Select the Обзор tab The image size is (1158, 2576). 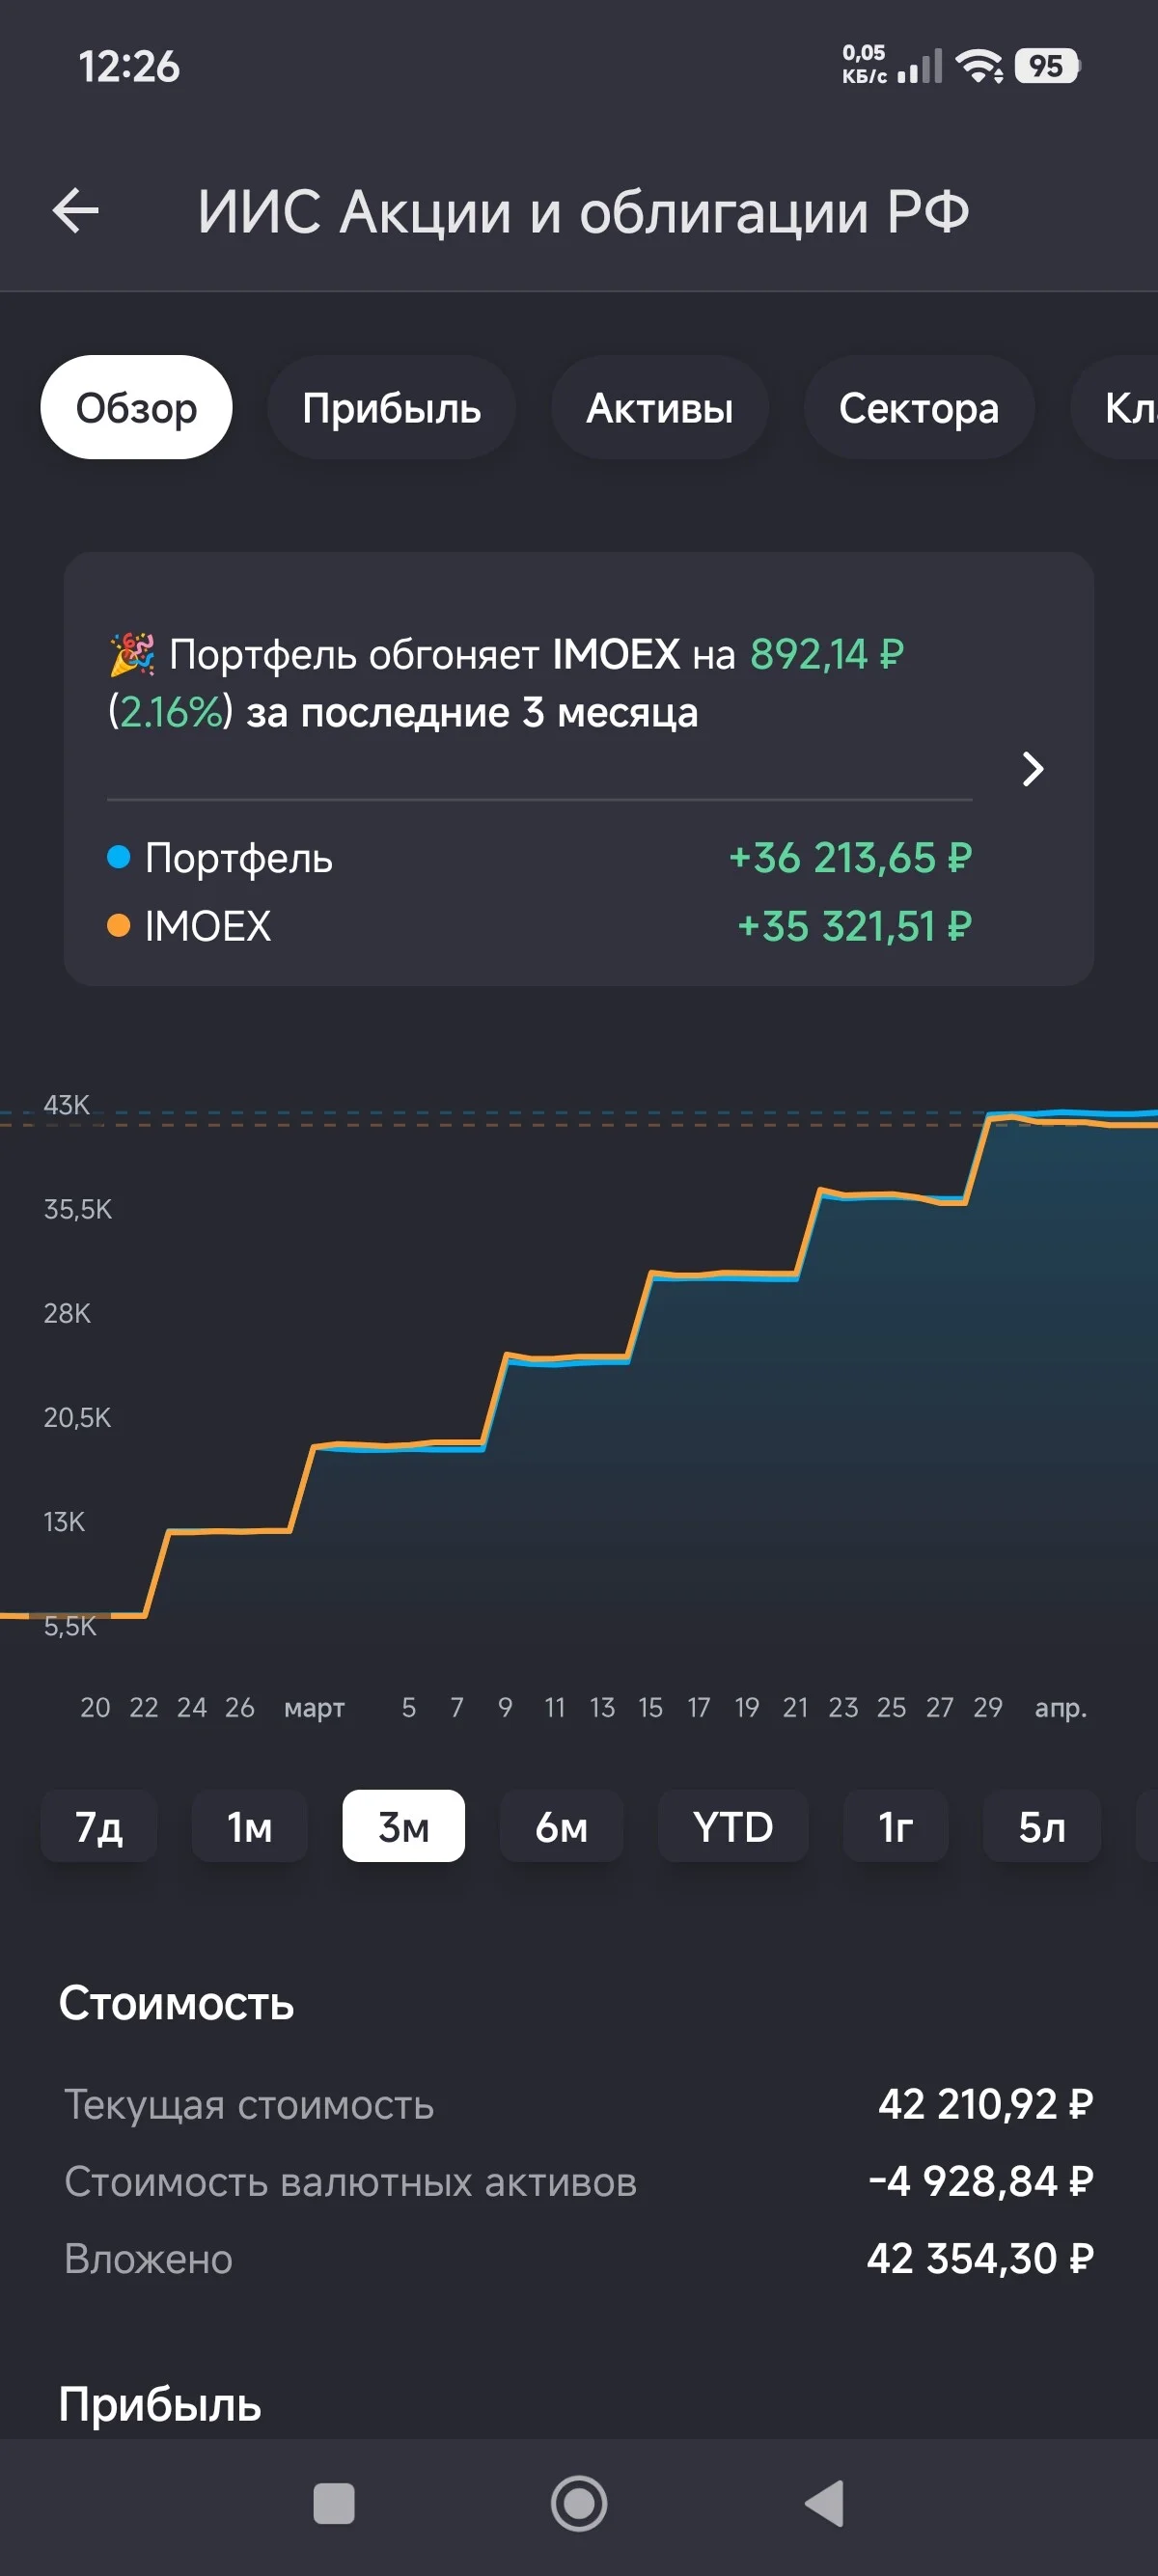pos(136,407)
